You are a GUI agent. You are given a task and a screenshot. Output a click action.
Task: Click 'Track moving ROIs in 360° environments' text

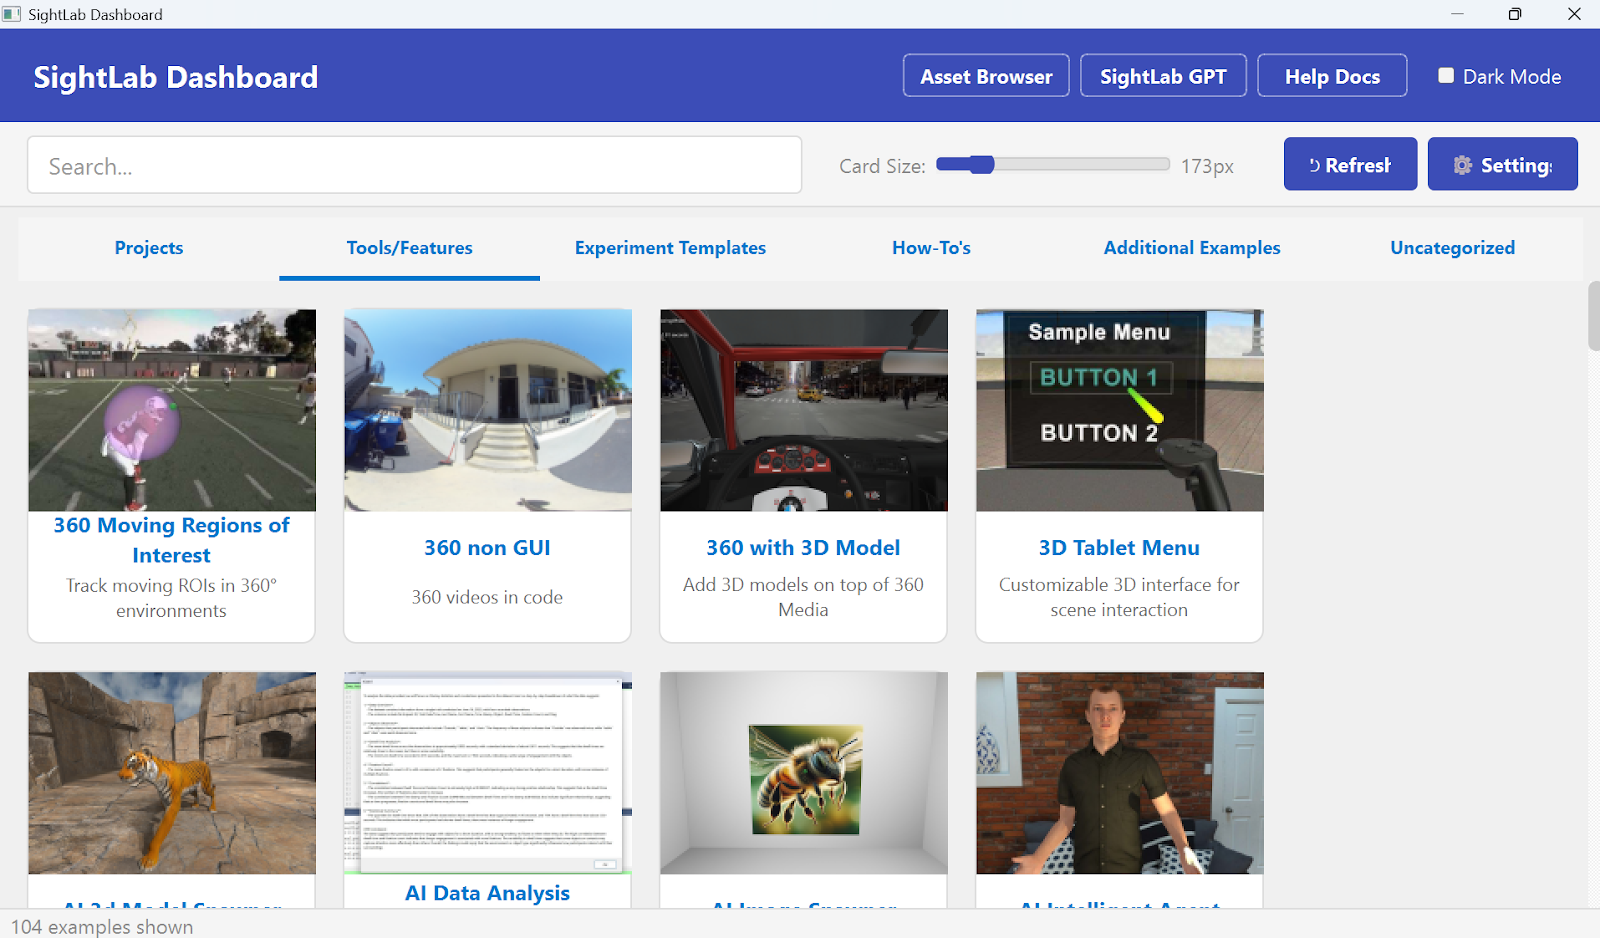(171, 598)
